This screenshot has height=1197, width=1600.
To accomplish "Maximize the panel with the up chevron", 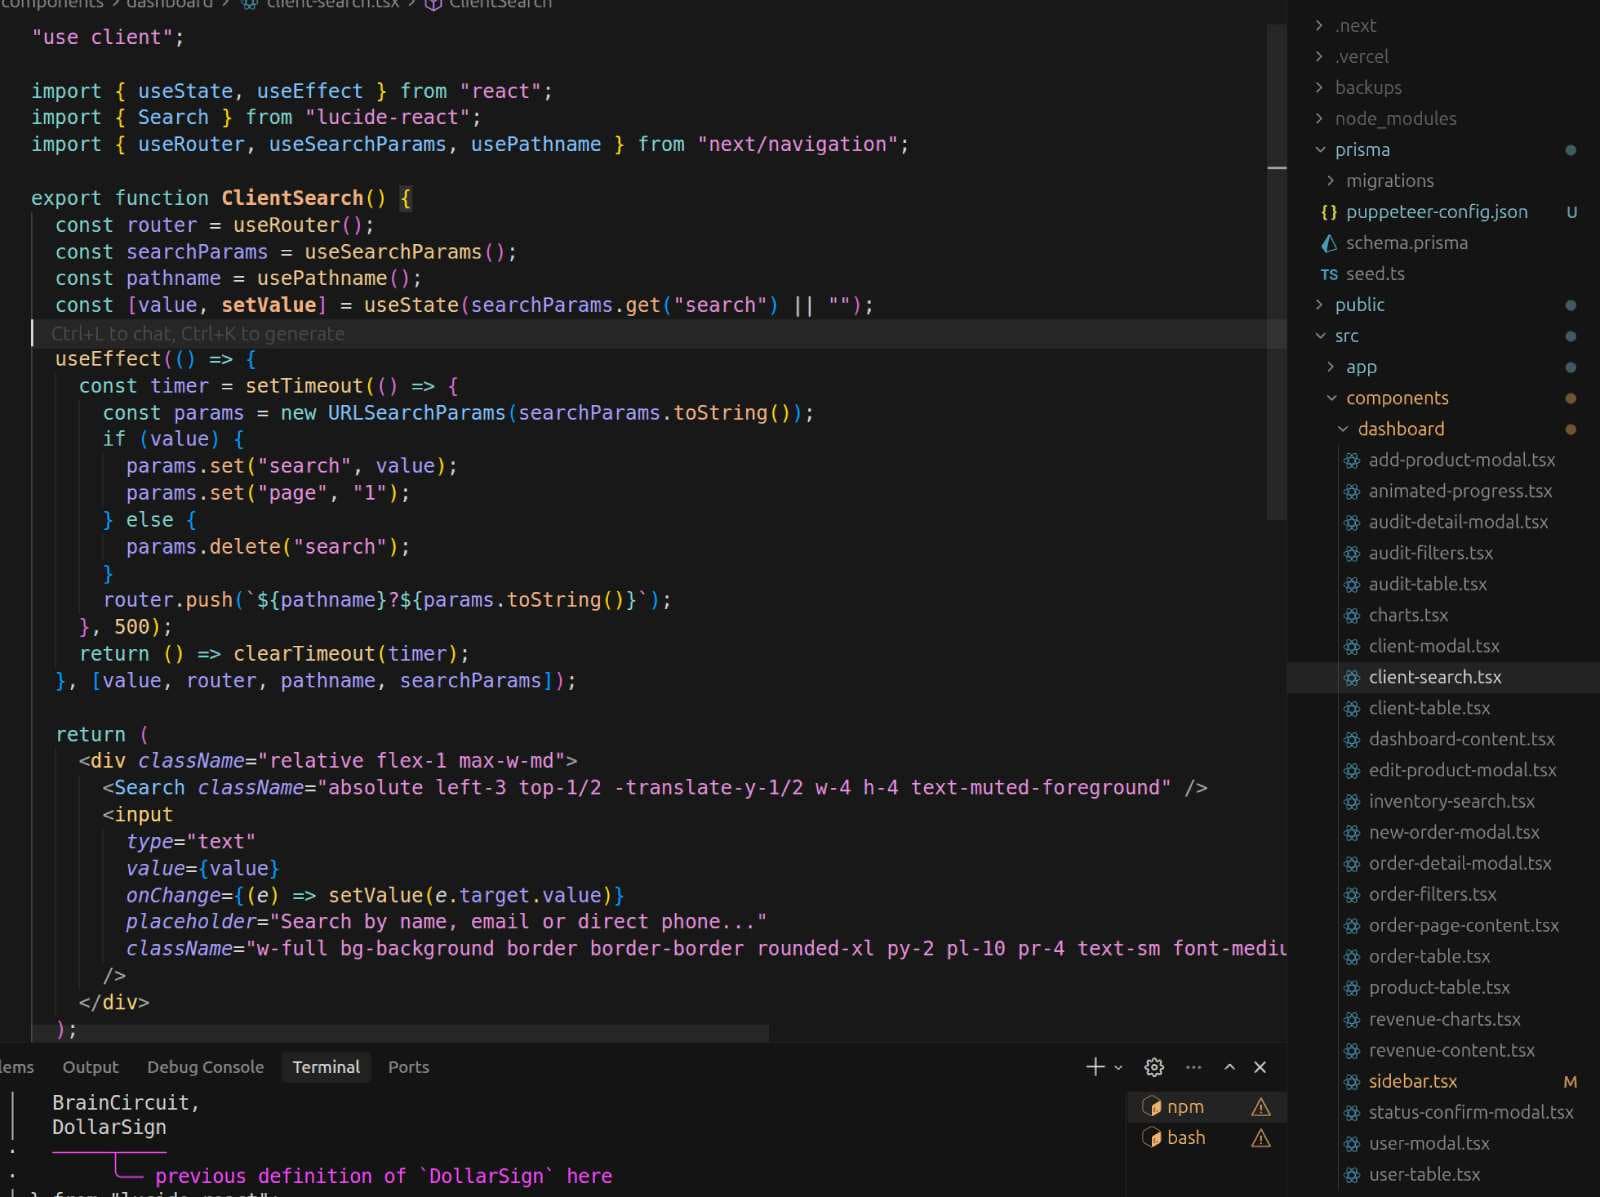I will tap(1230, 1067).
